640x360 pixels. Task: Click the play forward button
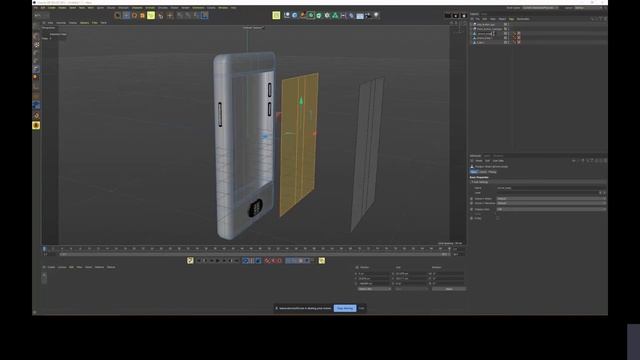pos(218,260)
